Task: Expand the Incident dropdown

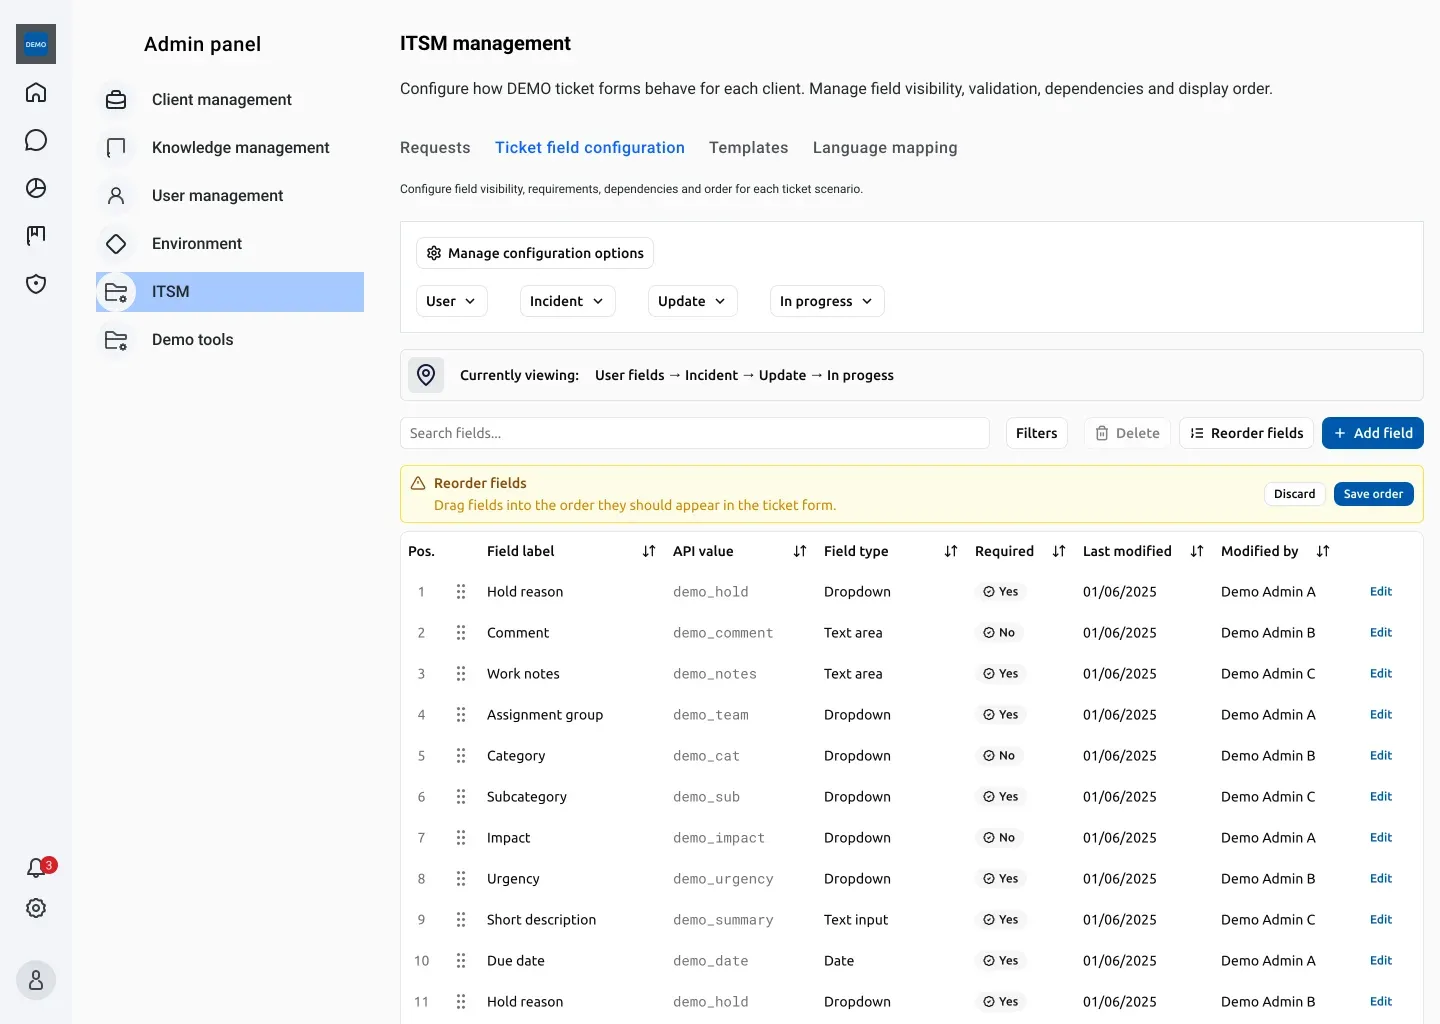Action: [x=568, y=301]
